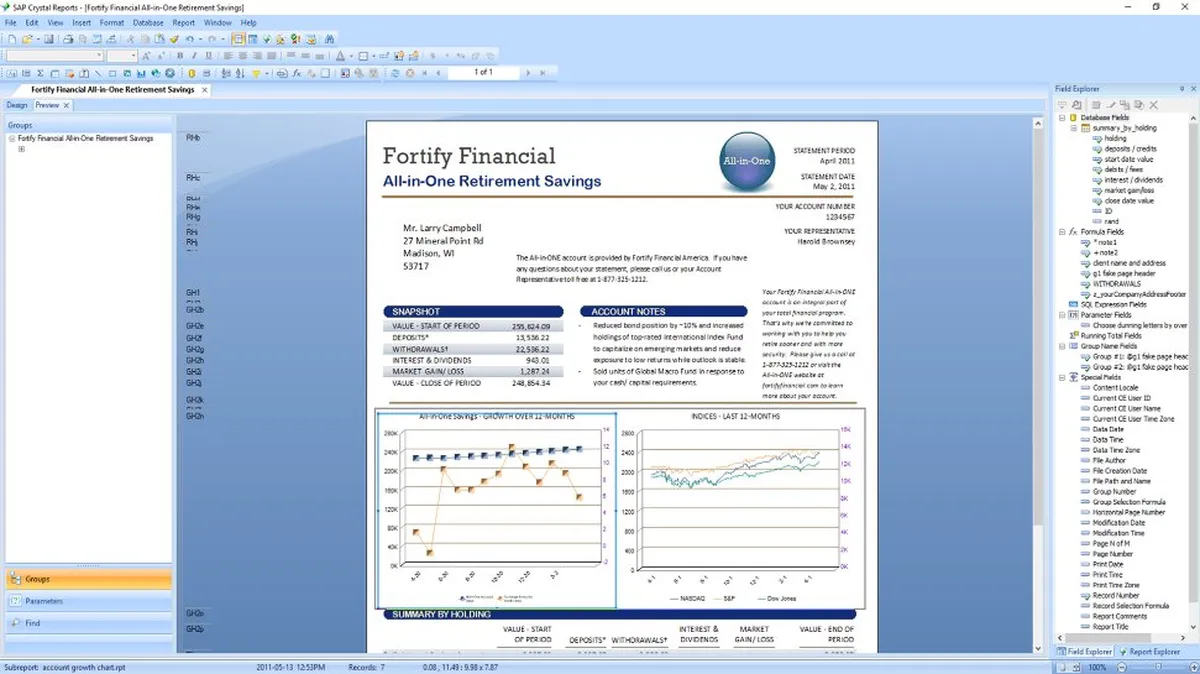Click the Field Explorer pin icon
Screen dimensions: 1200x674
pos(1181,89)
